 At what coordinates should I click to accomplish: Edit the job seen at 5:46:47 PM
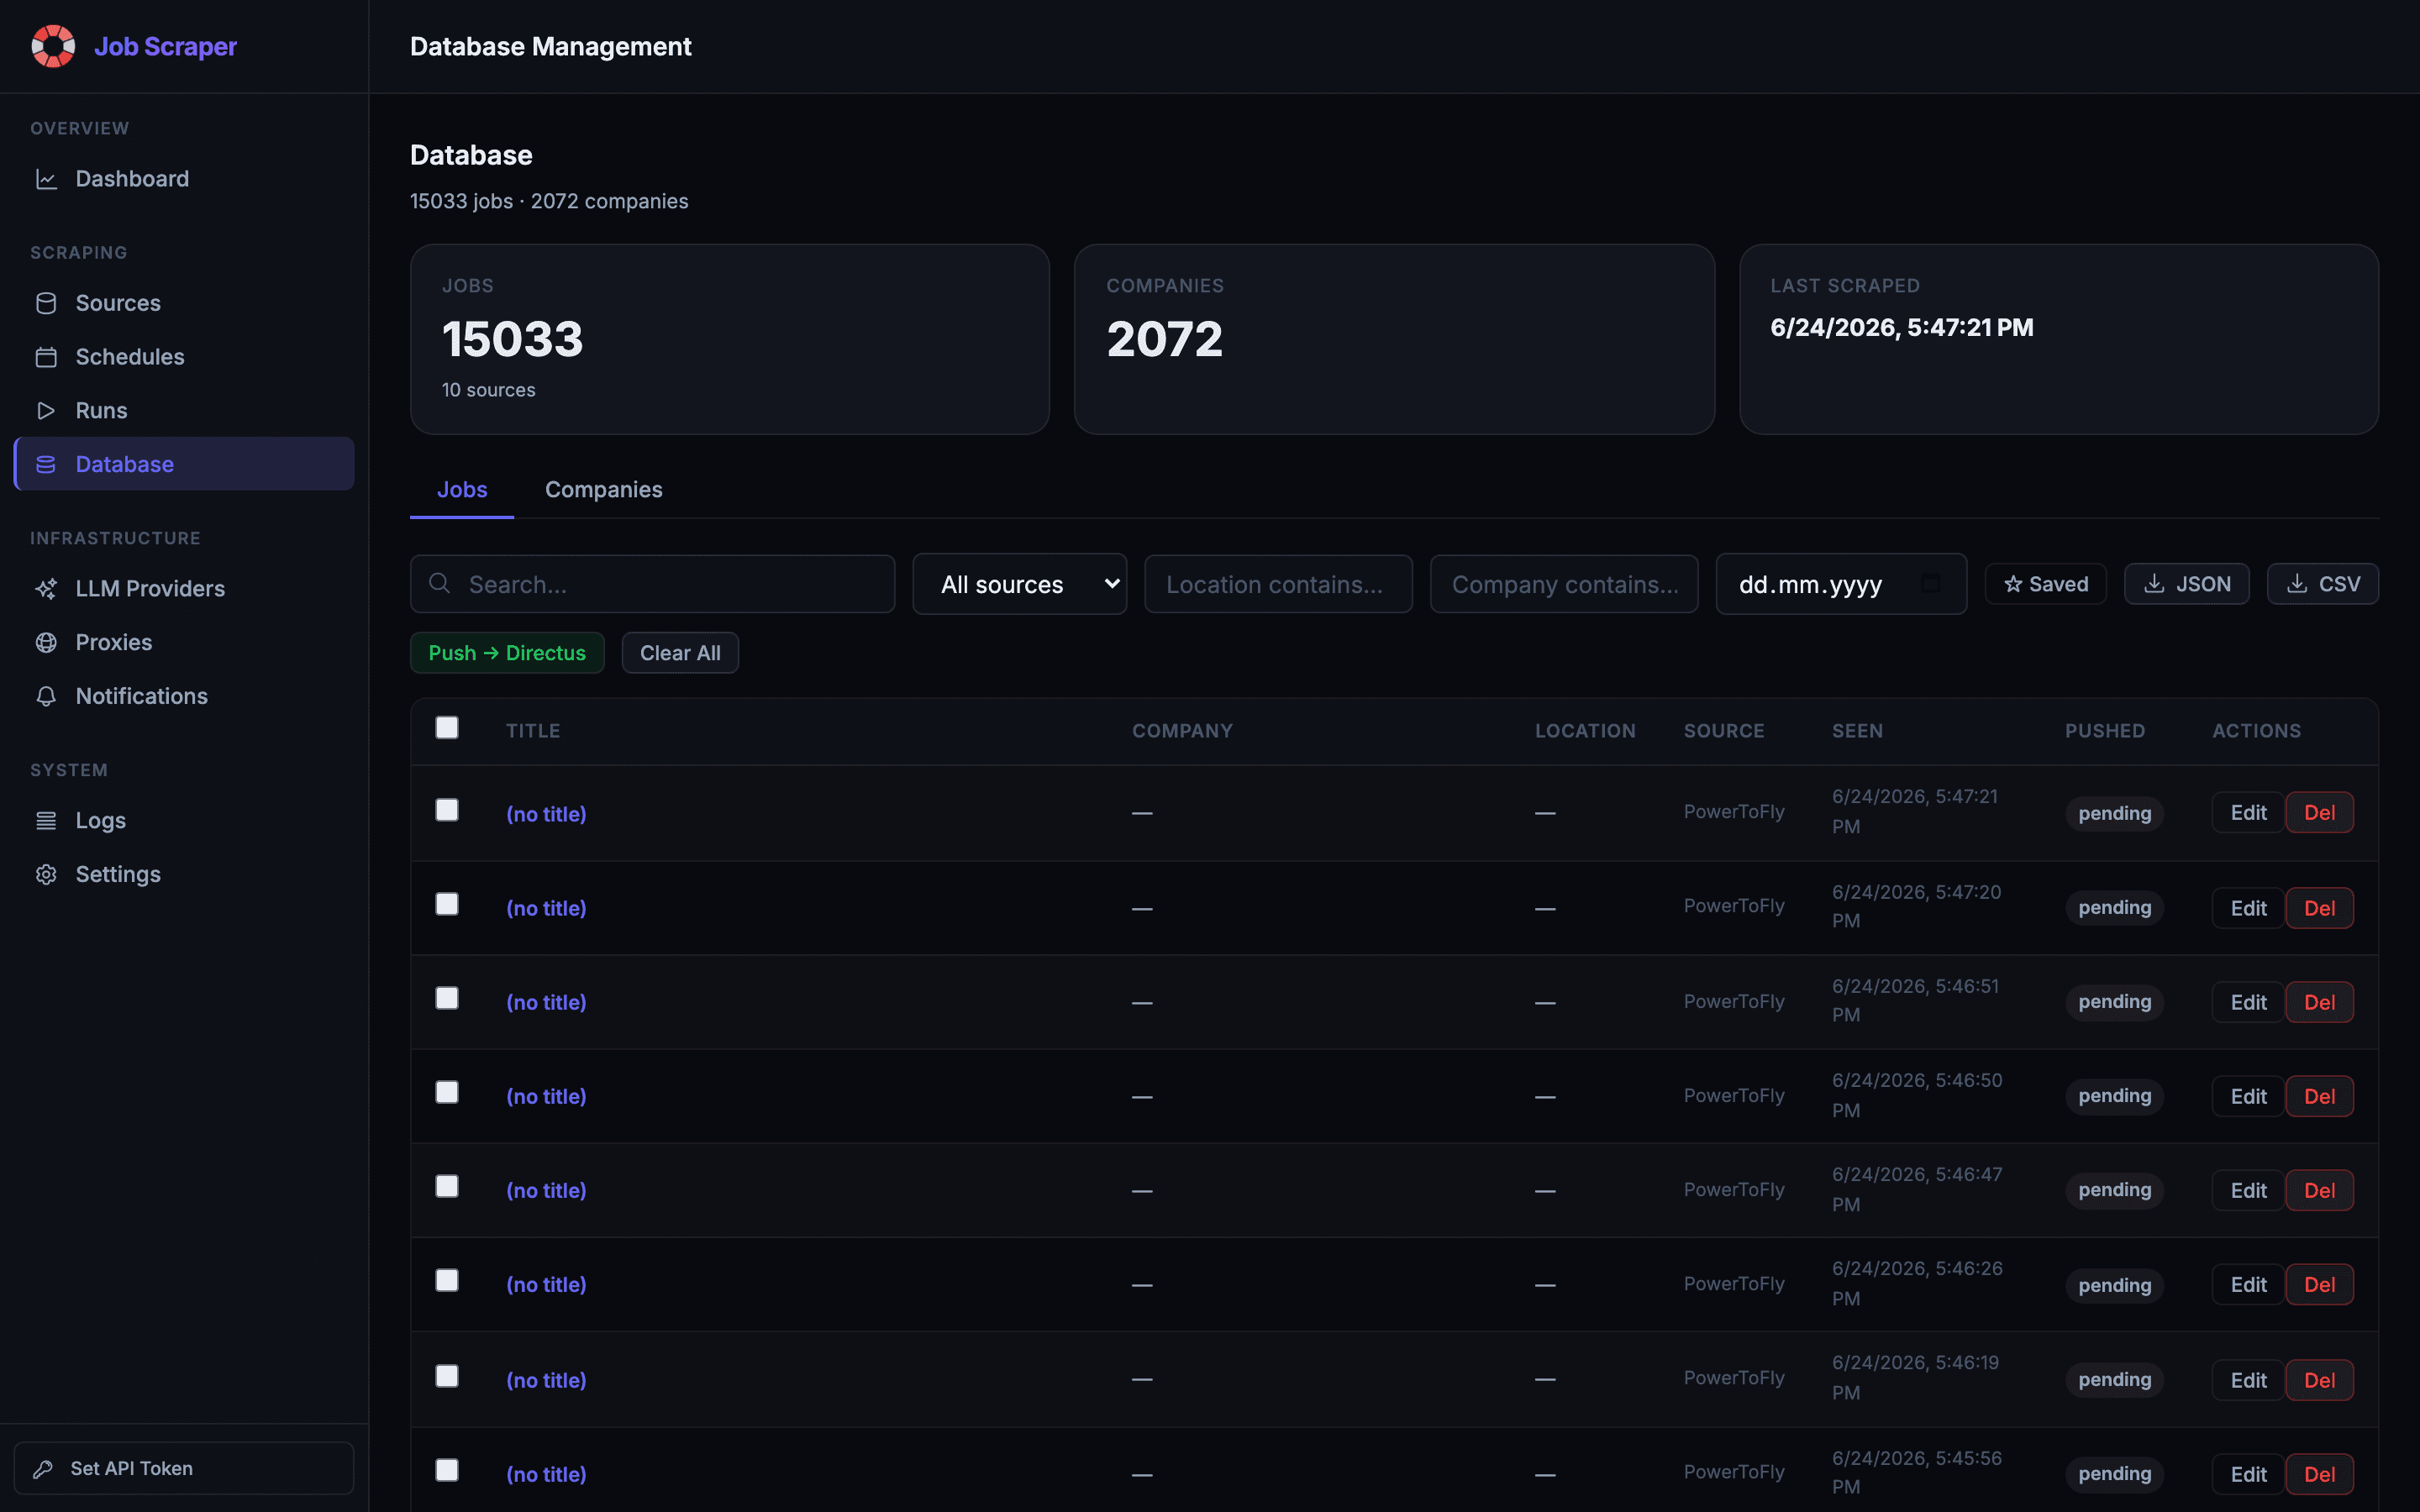pos(2248,1190)
